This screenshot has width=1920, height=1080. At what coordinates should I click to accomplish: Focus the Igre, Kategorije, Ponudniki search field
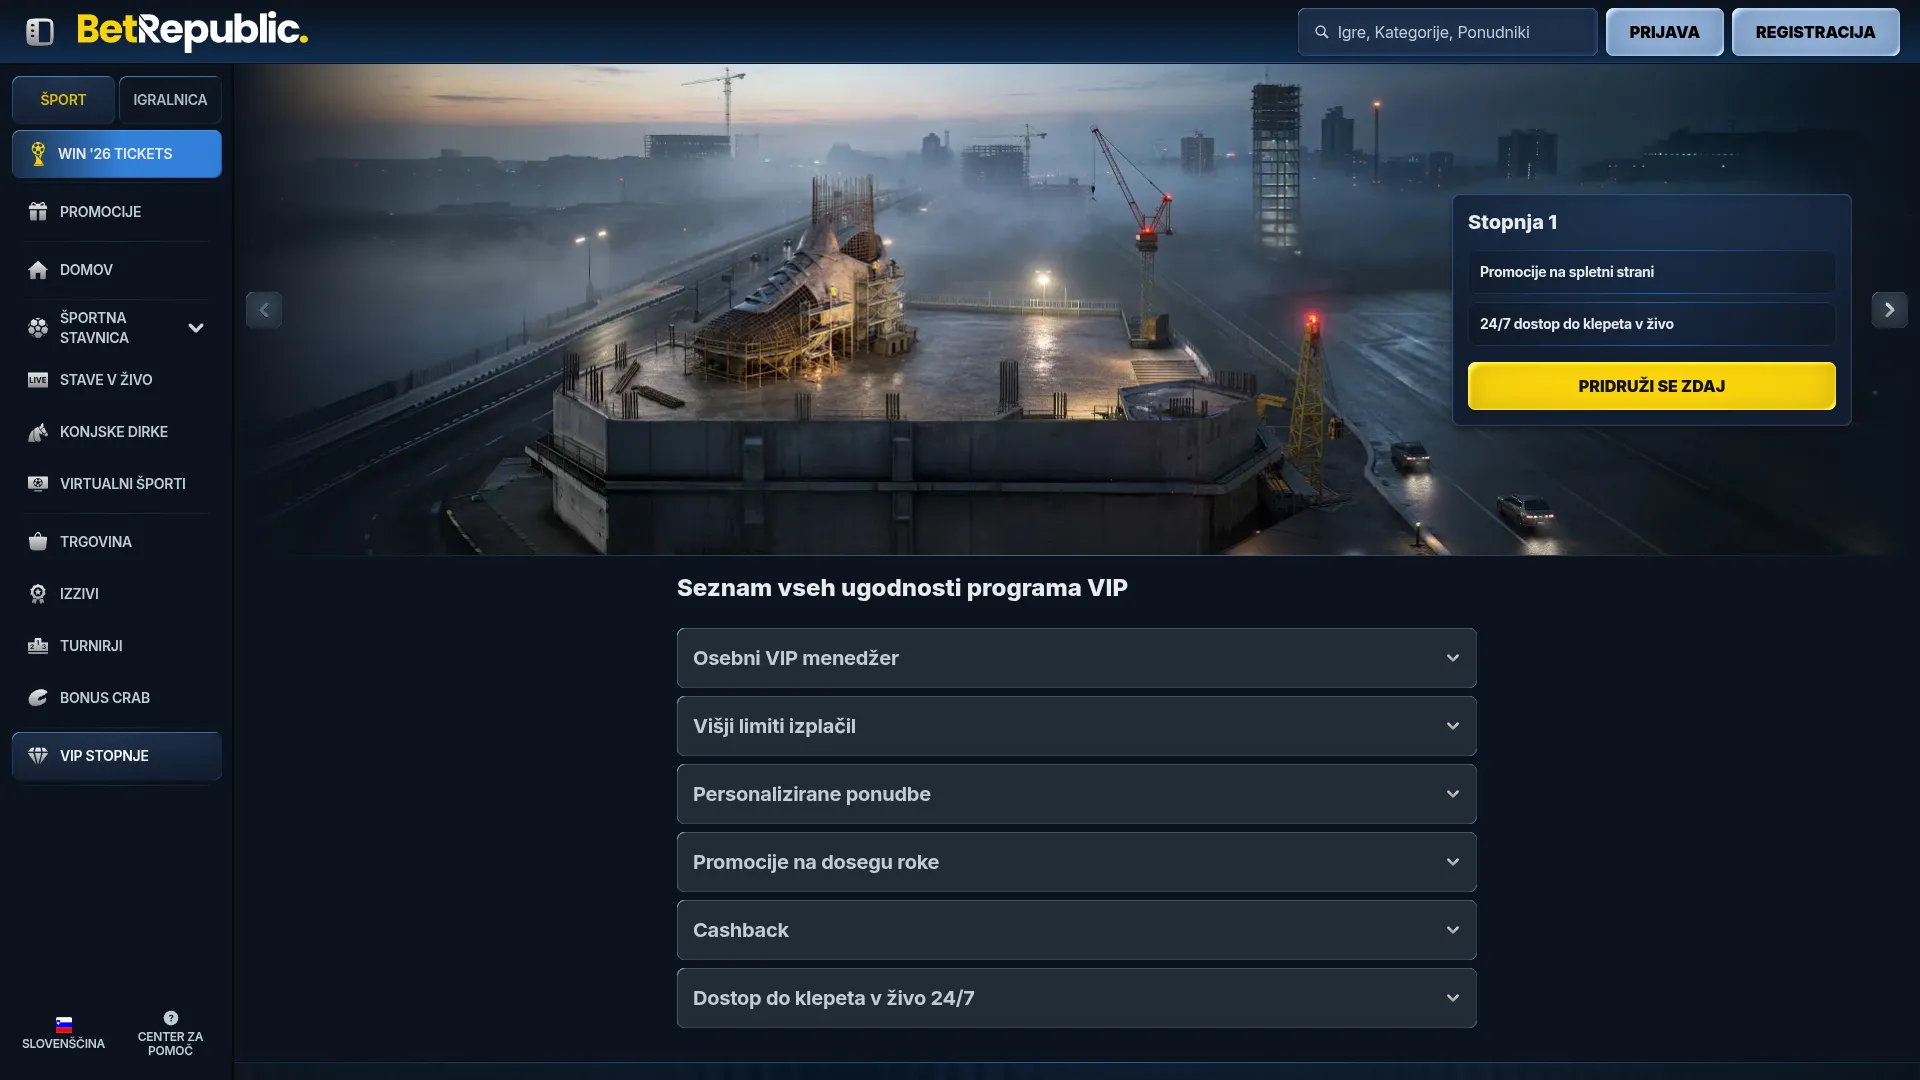click(1447, 32)
